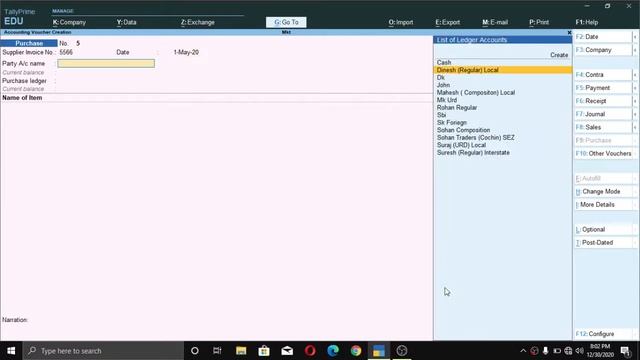Click Purchase voucher type label
Image resolution: width=640 pixels, height=360 pixels.
tap(29, 43)
